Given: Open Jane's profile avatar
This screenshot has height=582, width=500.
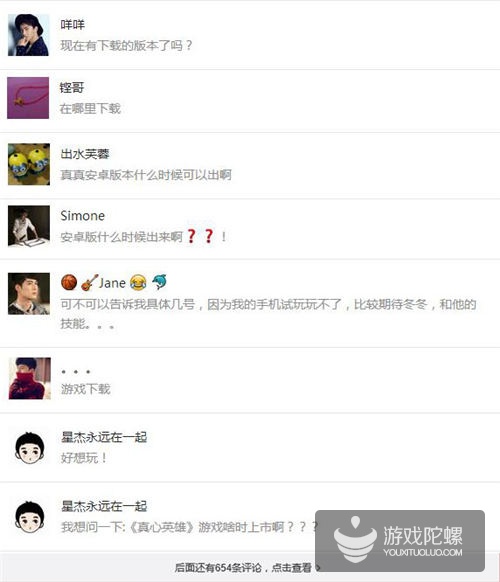Looking at the screenshot, I should [x=29, y=294].
